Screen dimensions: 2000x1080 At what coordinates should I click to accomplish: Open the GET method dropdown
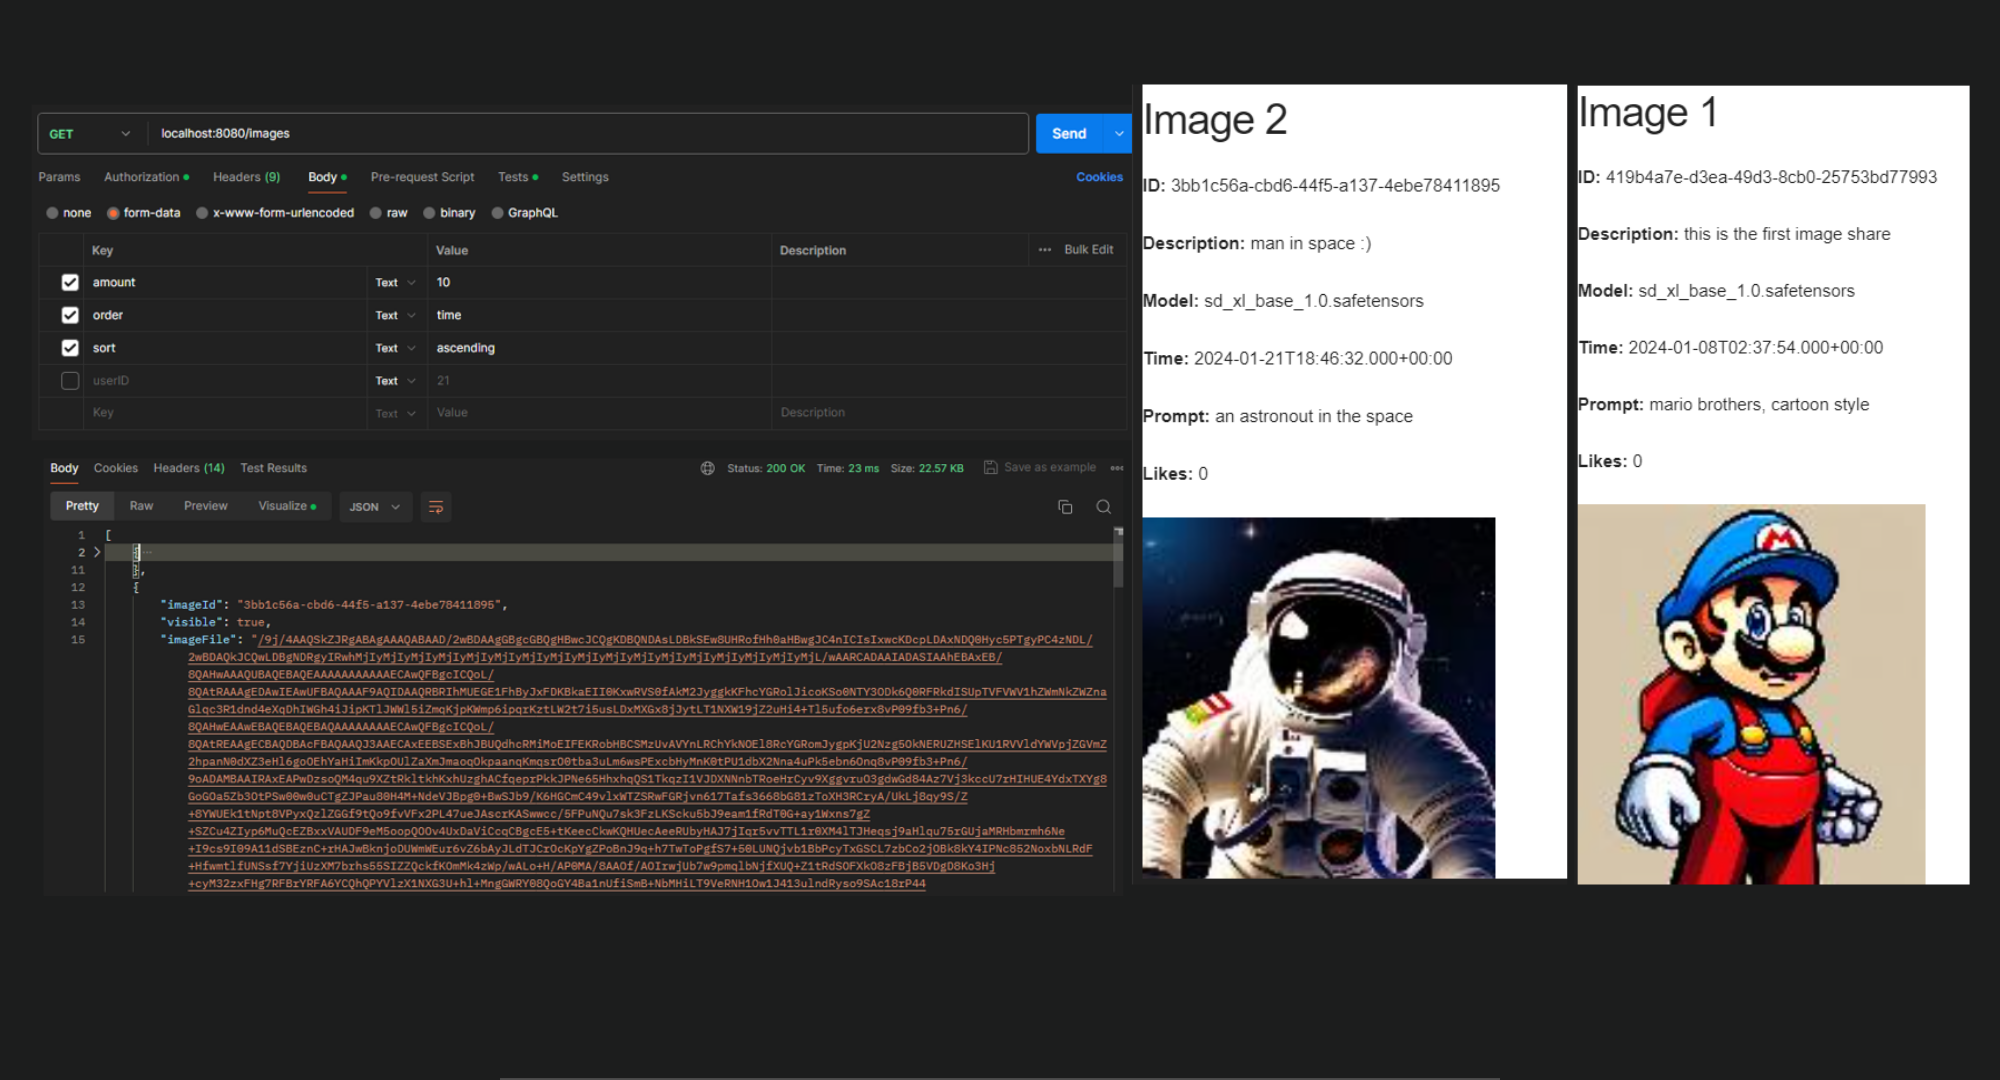pos(90,134)
